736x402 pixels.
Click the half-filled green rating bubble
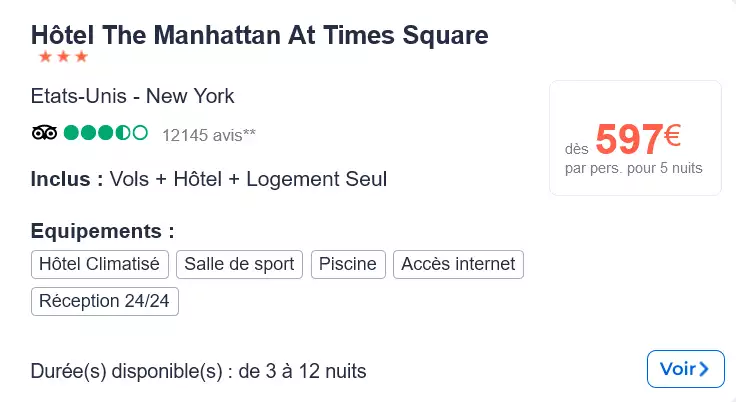coord(123,133)
